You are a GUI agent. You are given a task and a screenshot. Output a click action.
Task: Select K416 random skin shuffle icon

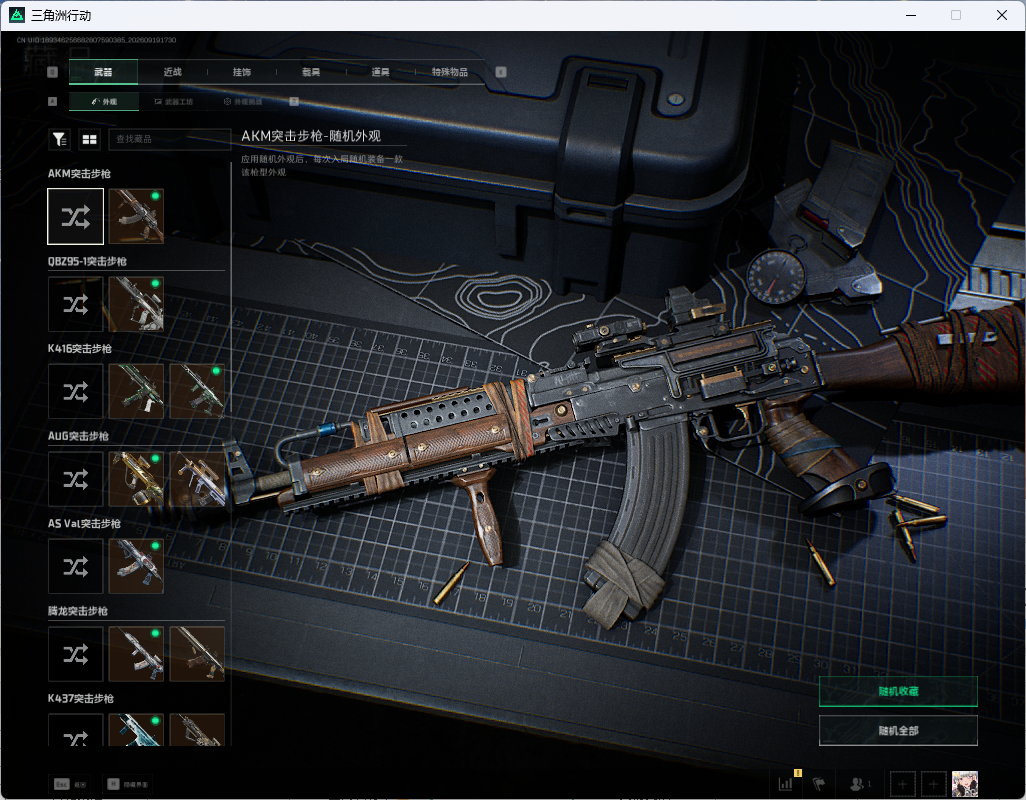pyautogui.click(x=76, y=392)
